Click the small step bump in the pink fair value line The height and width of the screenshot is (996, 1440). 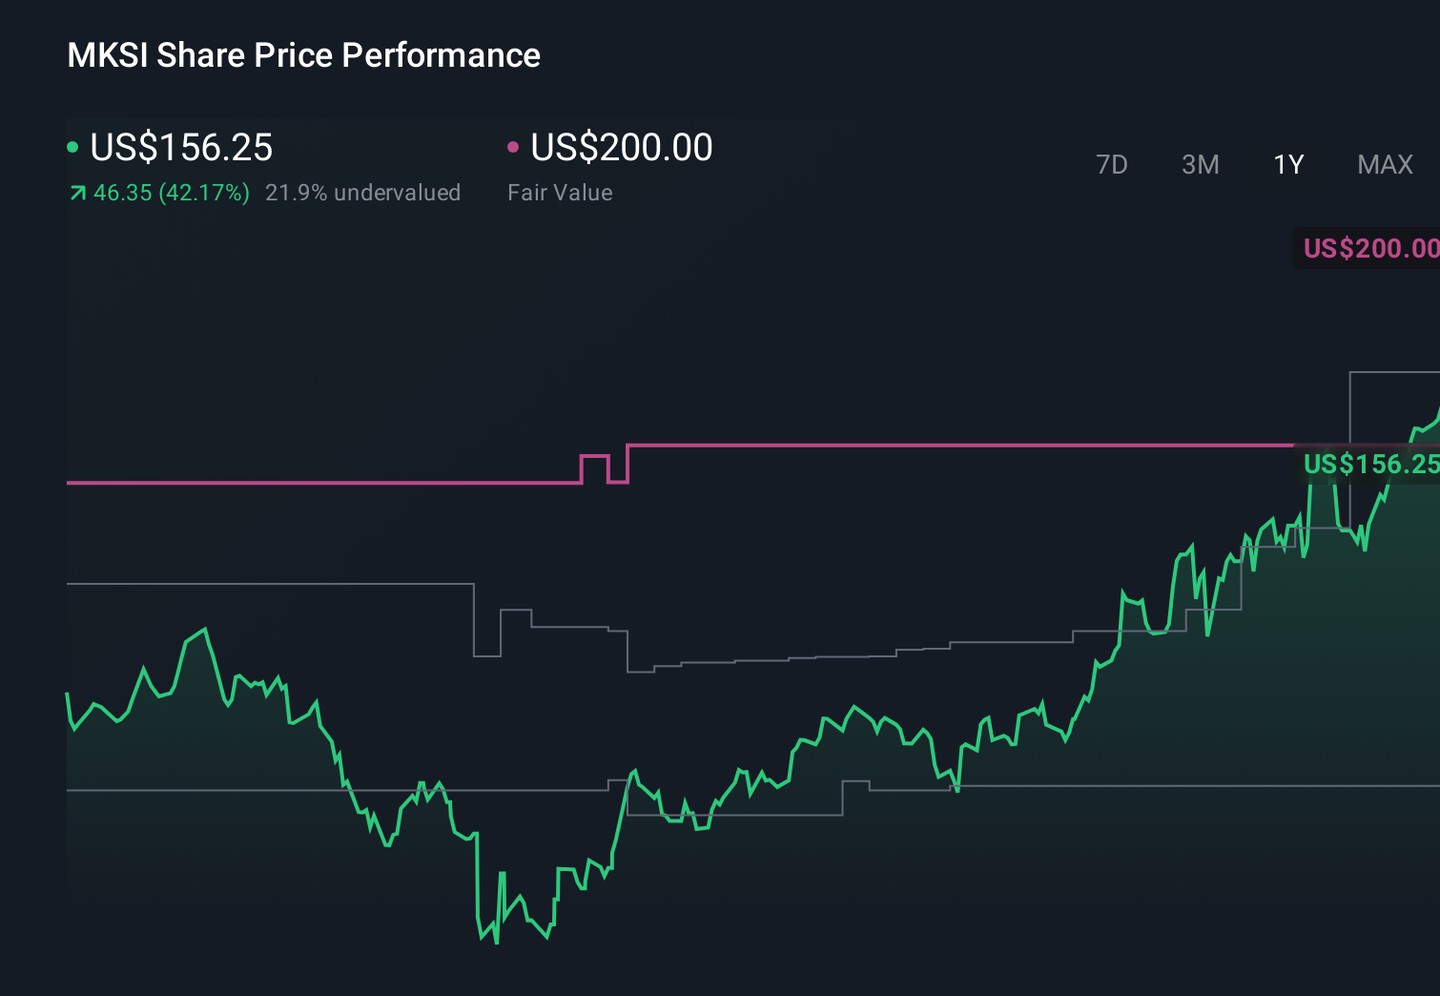(x=595, y=468)
